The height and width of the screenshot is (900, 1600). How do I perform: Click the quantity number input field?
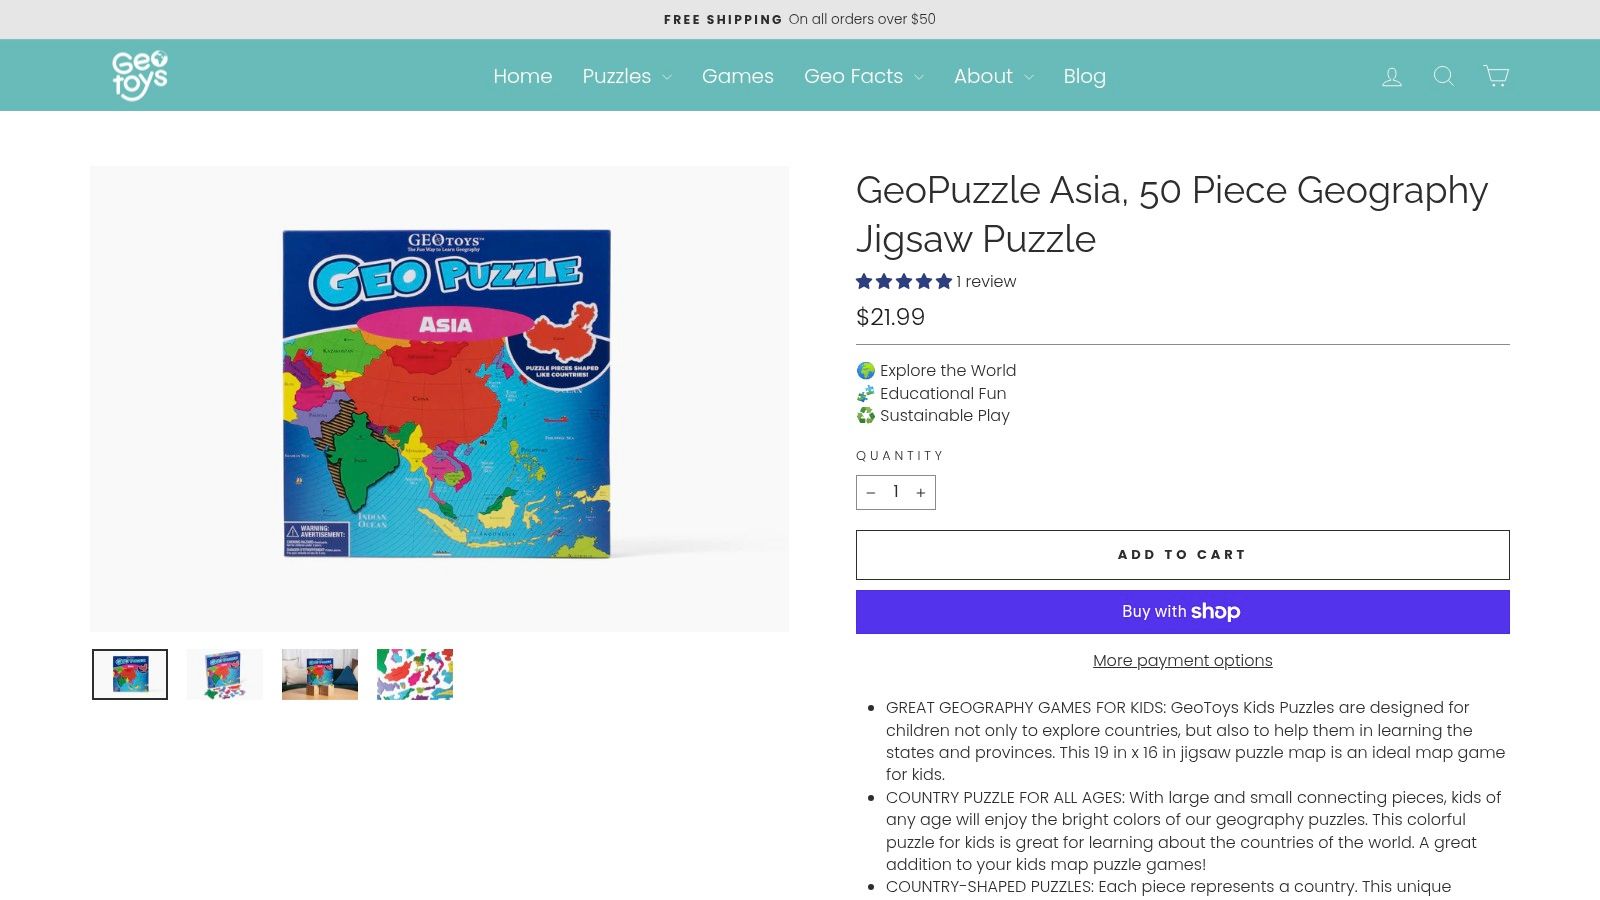pos(896,492)
